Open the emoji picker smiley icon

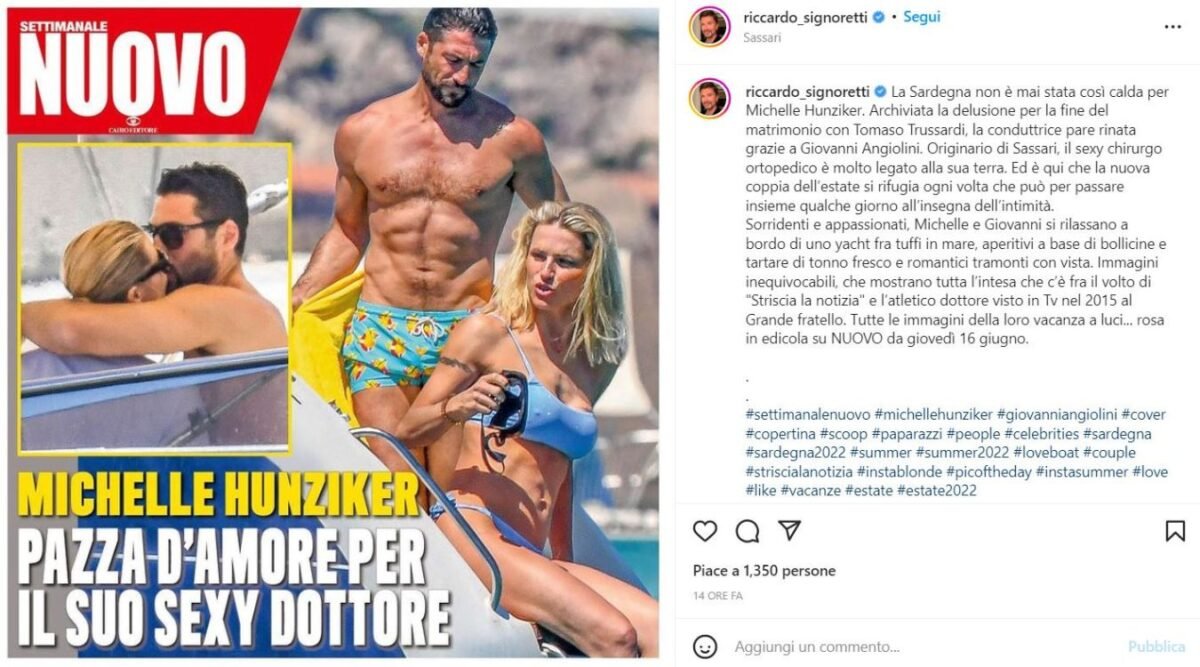tap(705, 646)
